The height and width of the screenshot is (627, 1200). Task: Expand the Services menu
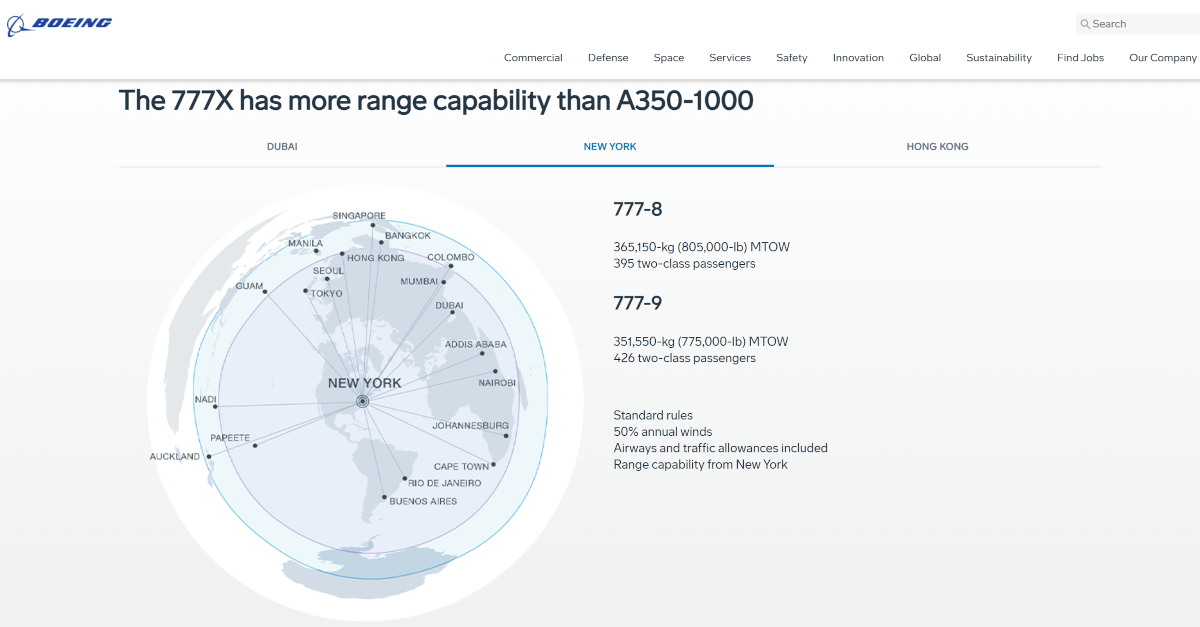pyautogui.click(x=730, y=58)
